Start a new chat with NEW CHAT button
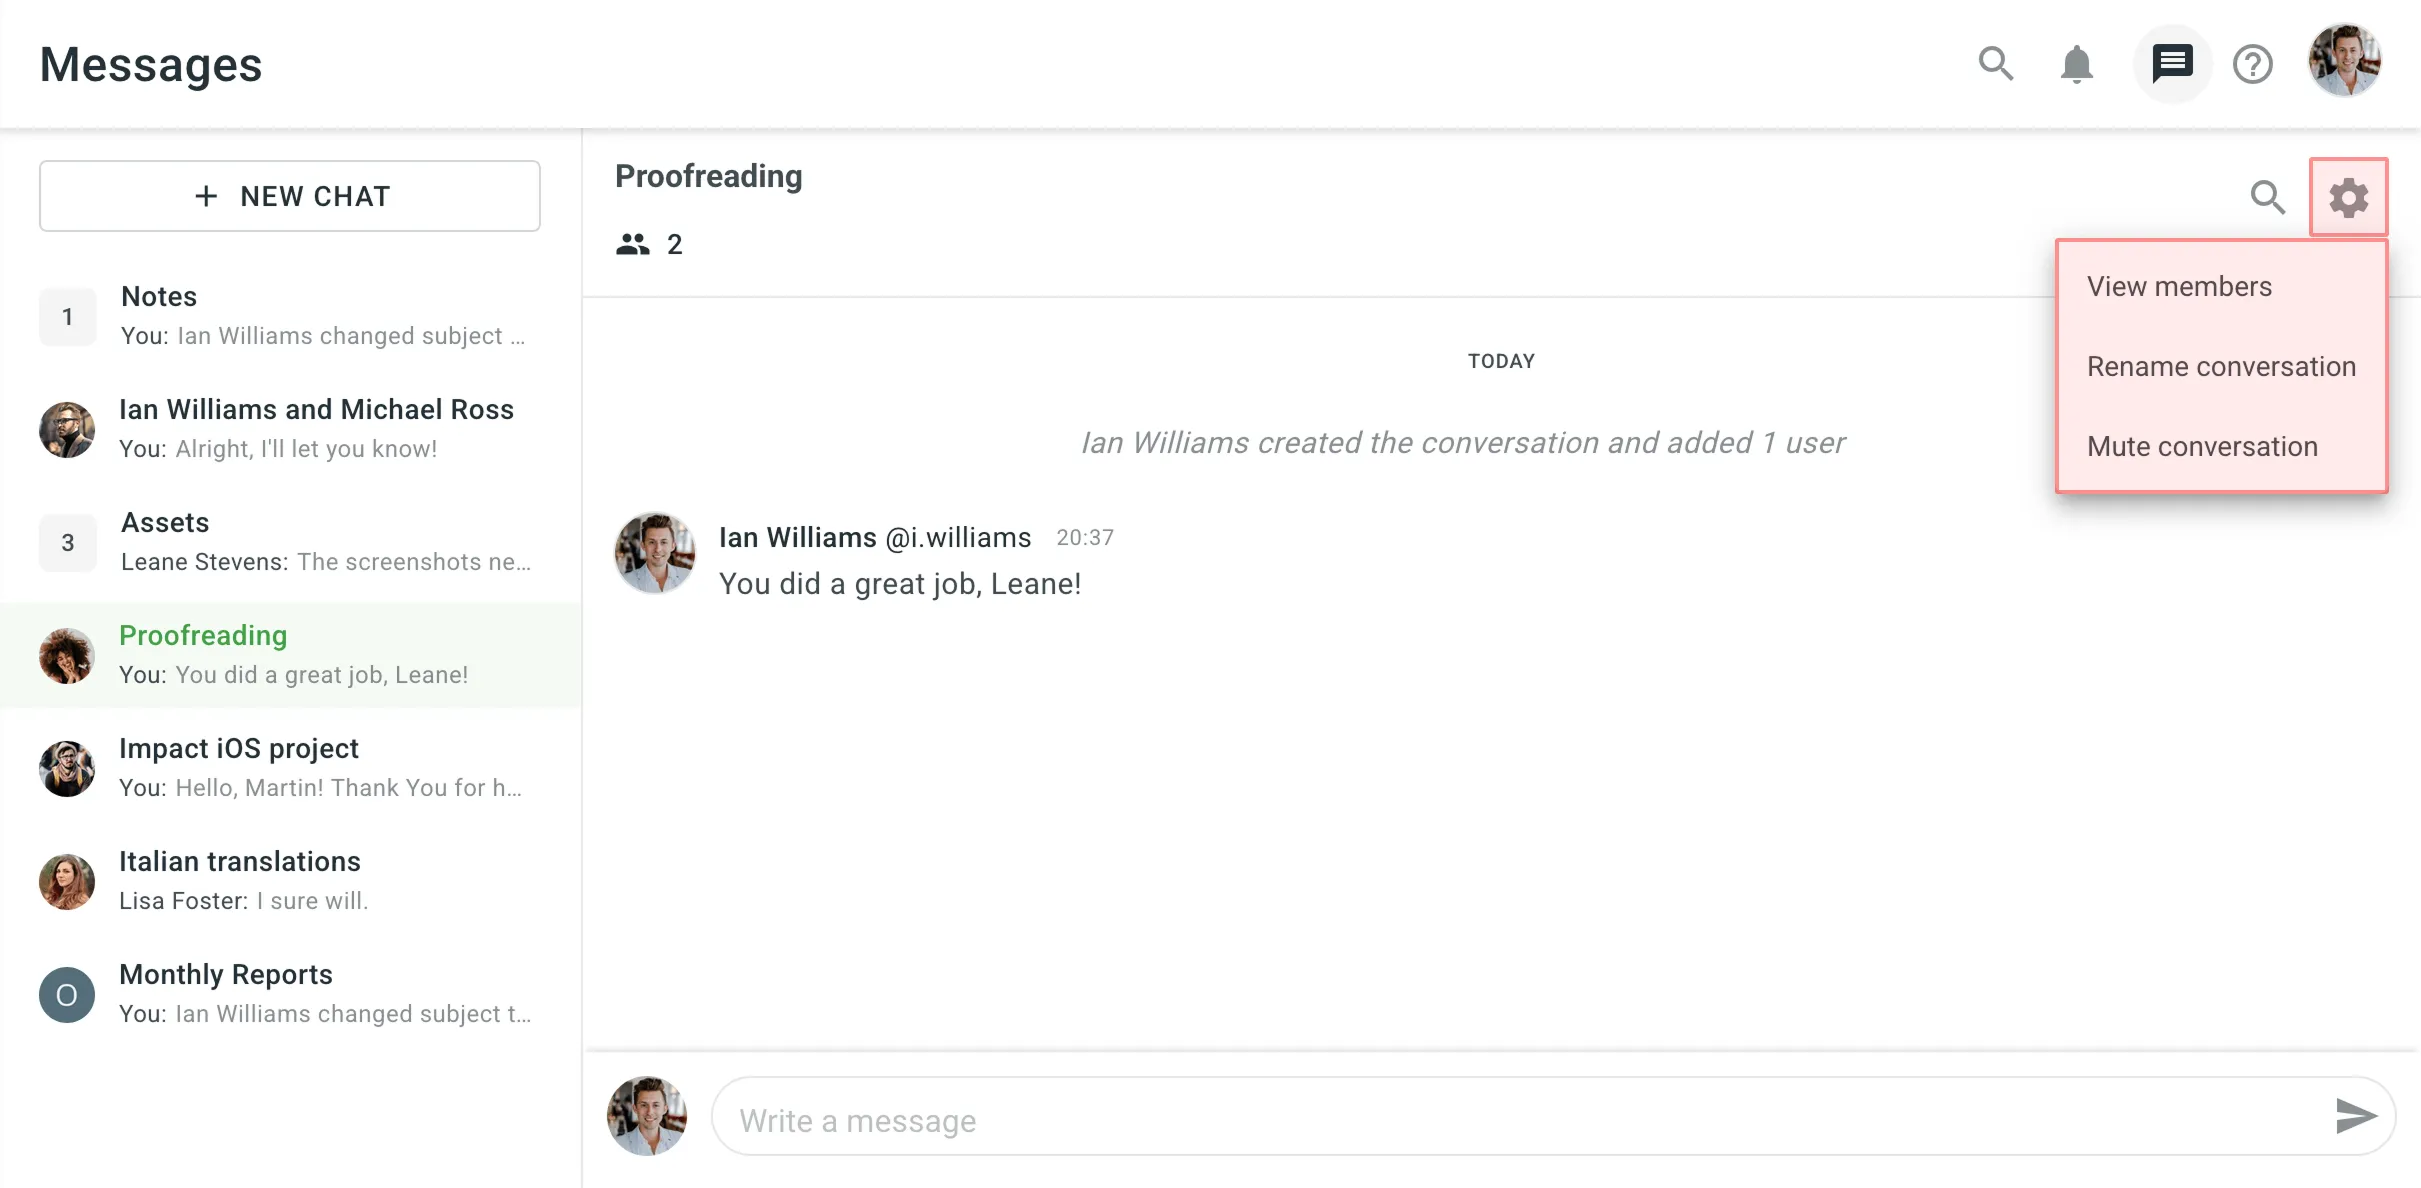The image size is (2421, 1188). [288, 196]
